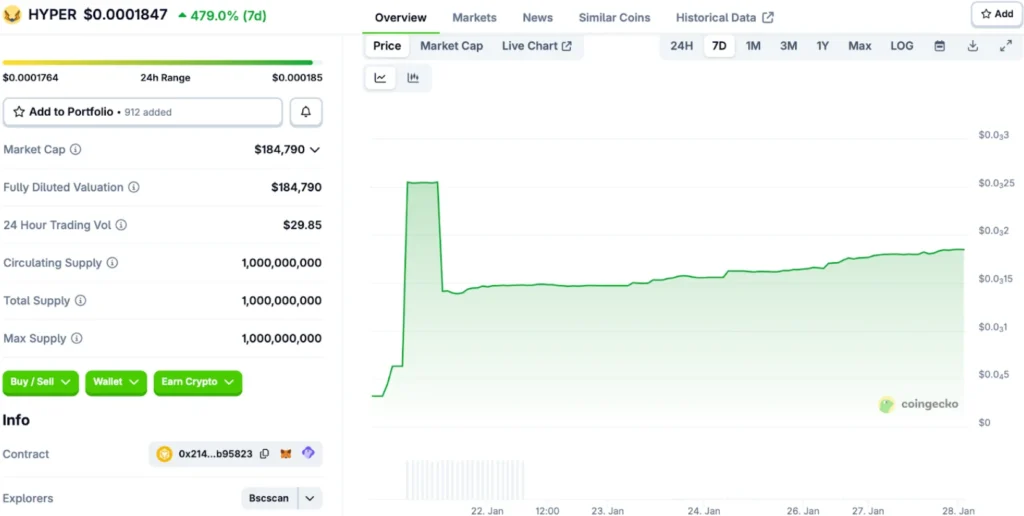Download the chart data
Viewport: 1024px width, 516px height.
(x=972, y=46)
